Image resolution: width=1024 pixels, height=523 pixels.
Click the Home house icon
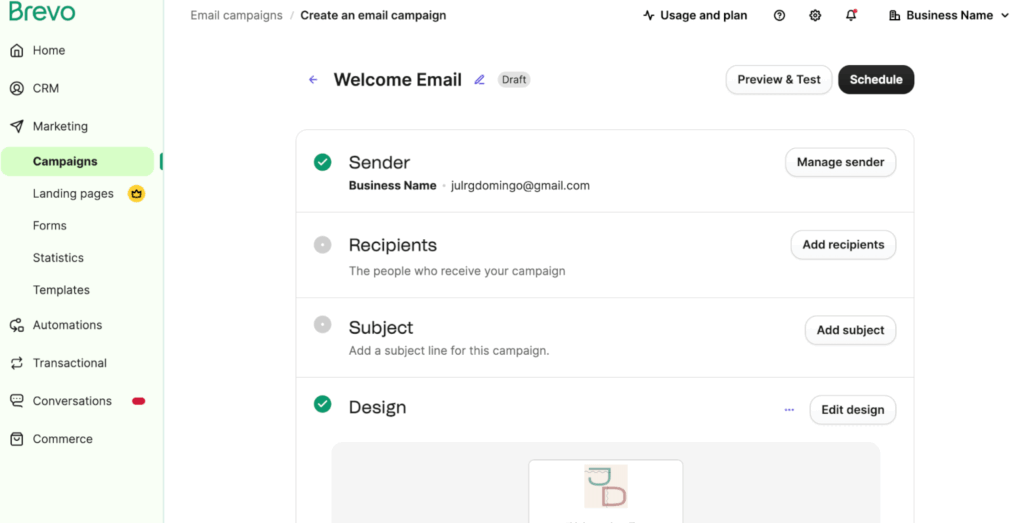17,50
